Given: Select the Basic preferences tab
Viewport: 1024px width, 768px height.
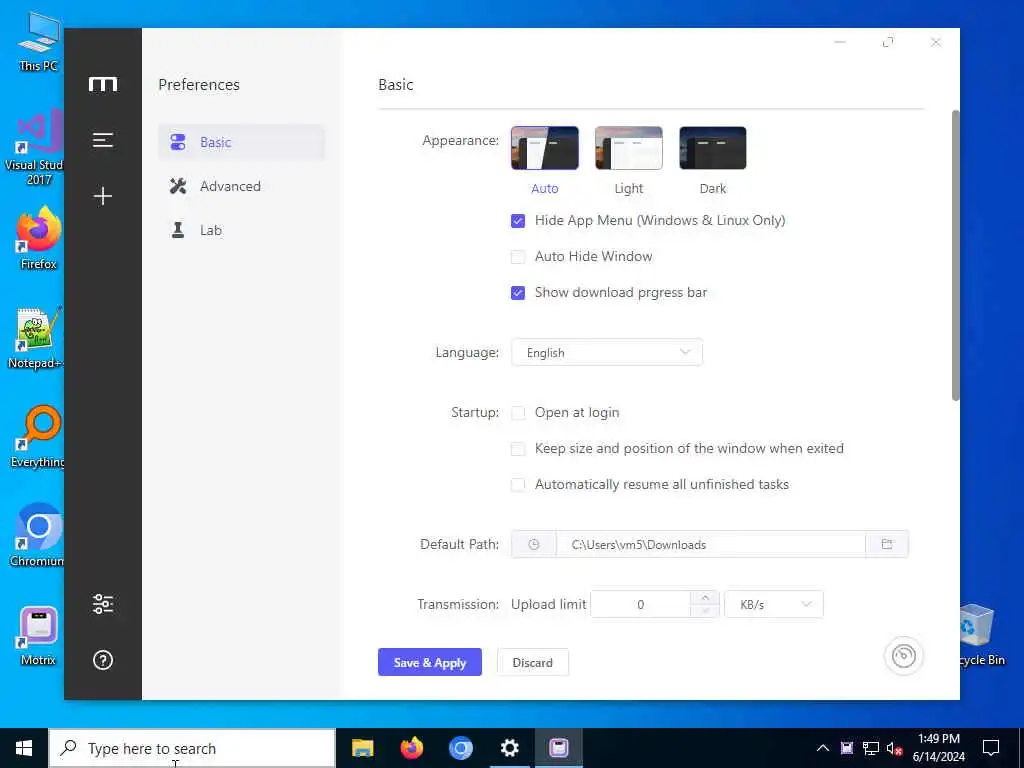Looking at the screenshot, I should click(x=242, y=142).
